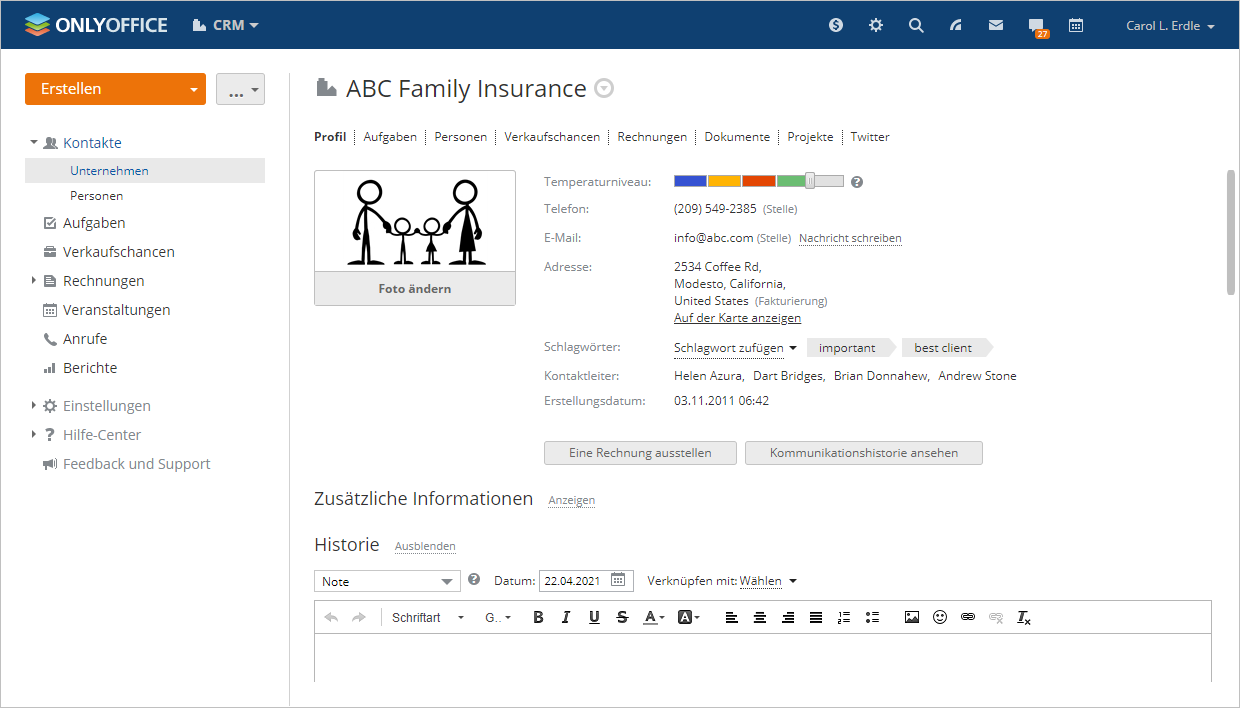This screenshot has height=708, width=1240.
Task: Toggle bold formatting in note editor
Action: (x=538, y=618)
